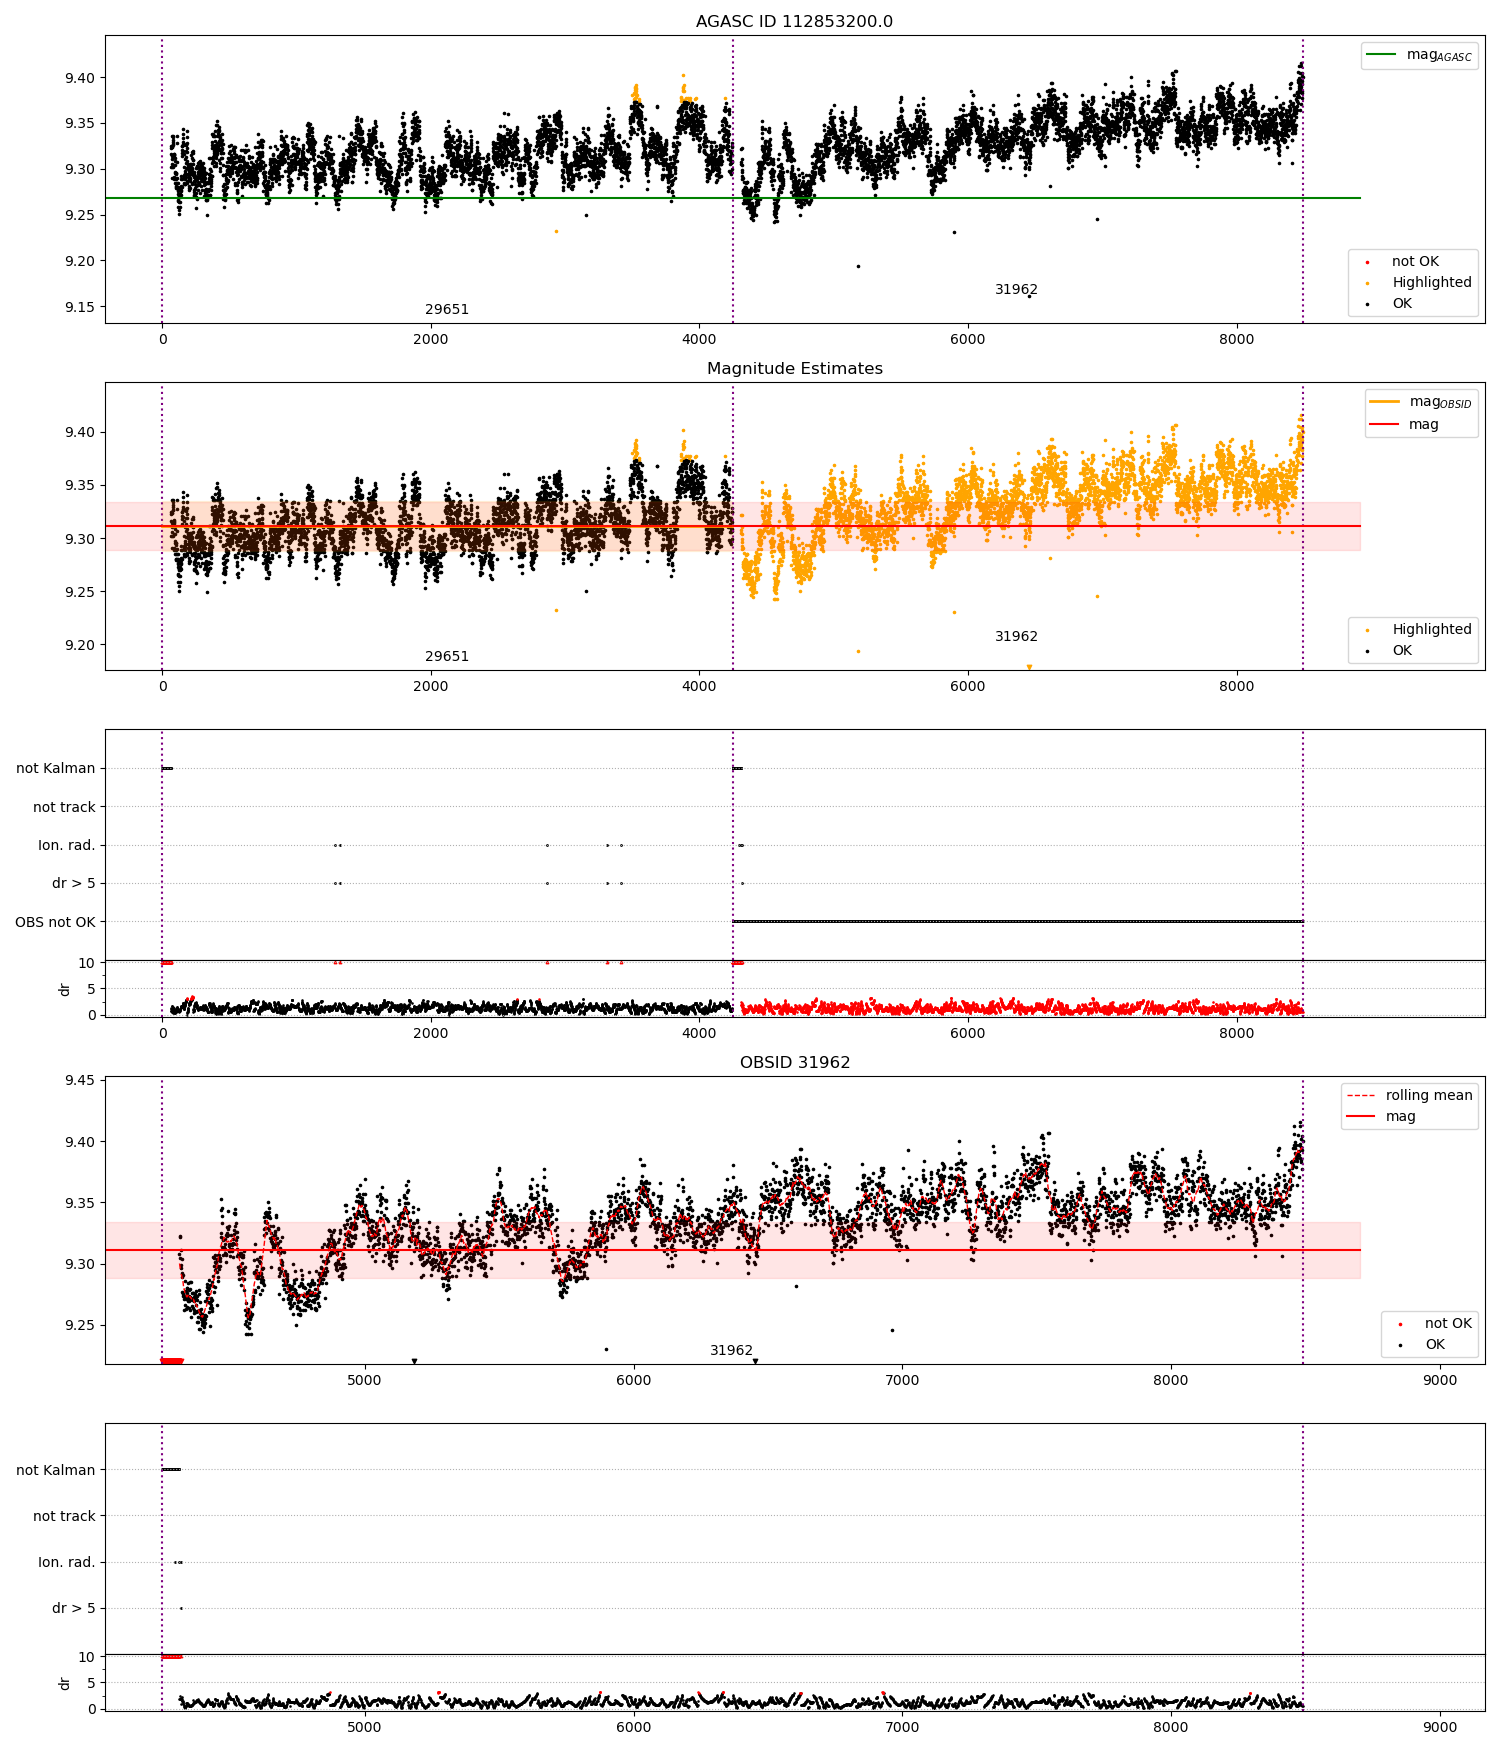
Task: Click "Ion. rad." label under Magnitude Estimates plot
Action: [67, 846]
